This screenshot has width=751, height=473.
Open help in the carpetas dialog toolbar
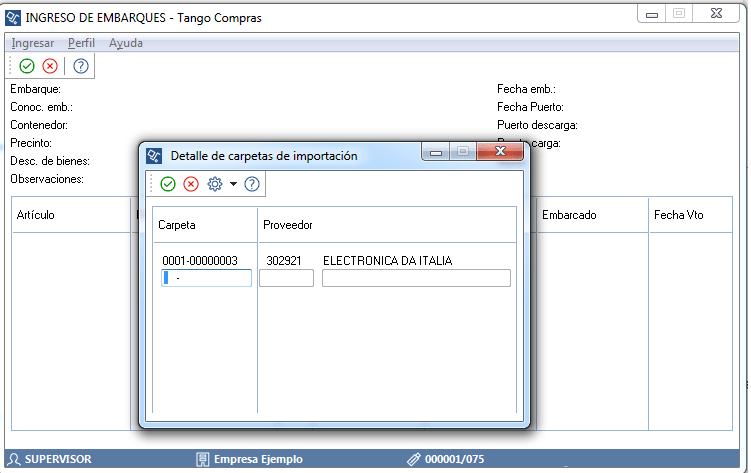click(252, 184)
